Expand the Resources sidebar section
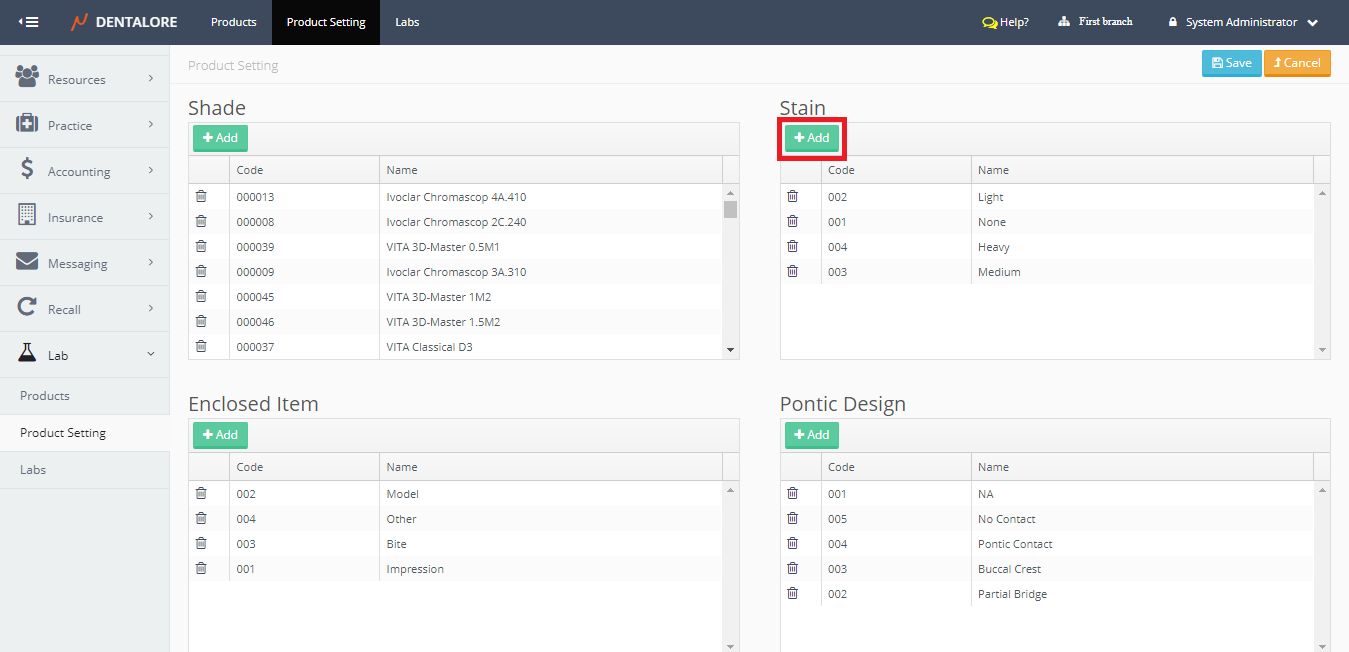The image size is (1349, 652). click(x=84, y=79)
